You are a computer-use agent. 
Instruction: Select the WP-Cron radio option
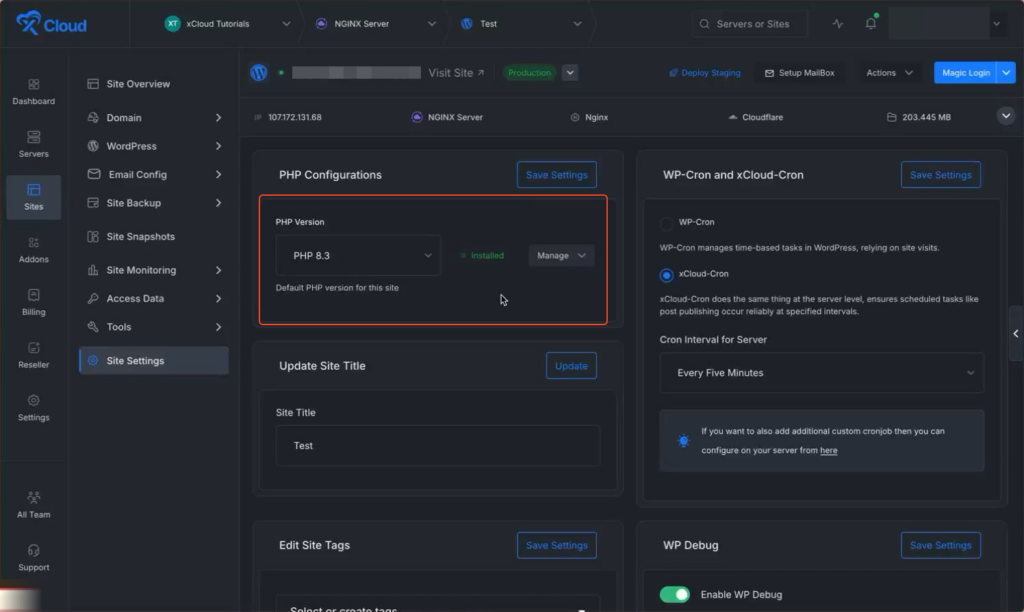(667, 223)
